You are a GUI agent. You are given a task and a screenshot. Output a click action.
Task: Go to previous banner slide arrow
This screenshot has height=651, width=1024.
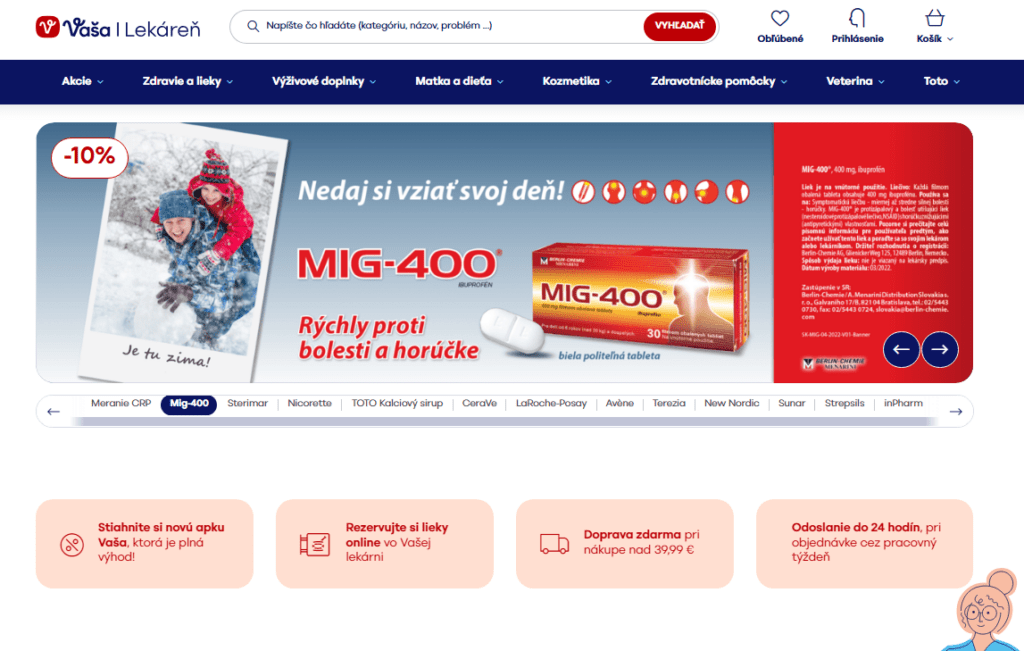tap(901, 349)
